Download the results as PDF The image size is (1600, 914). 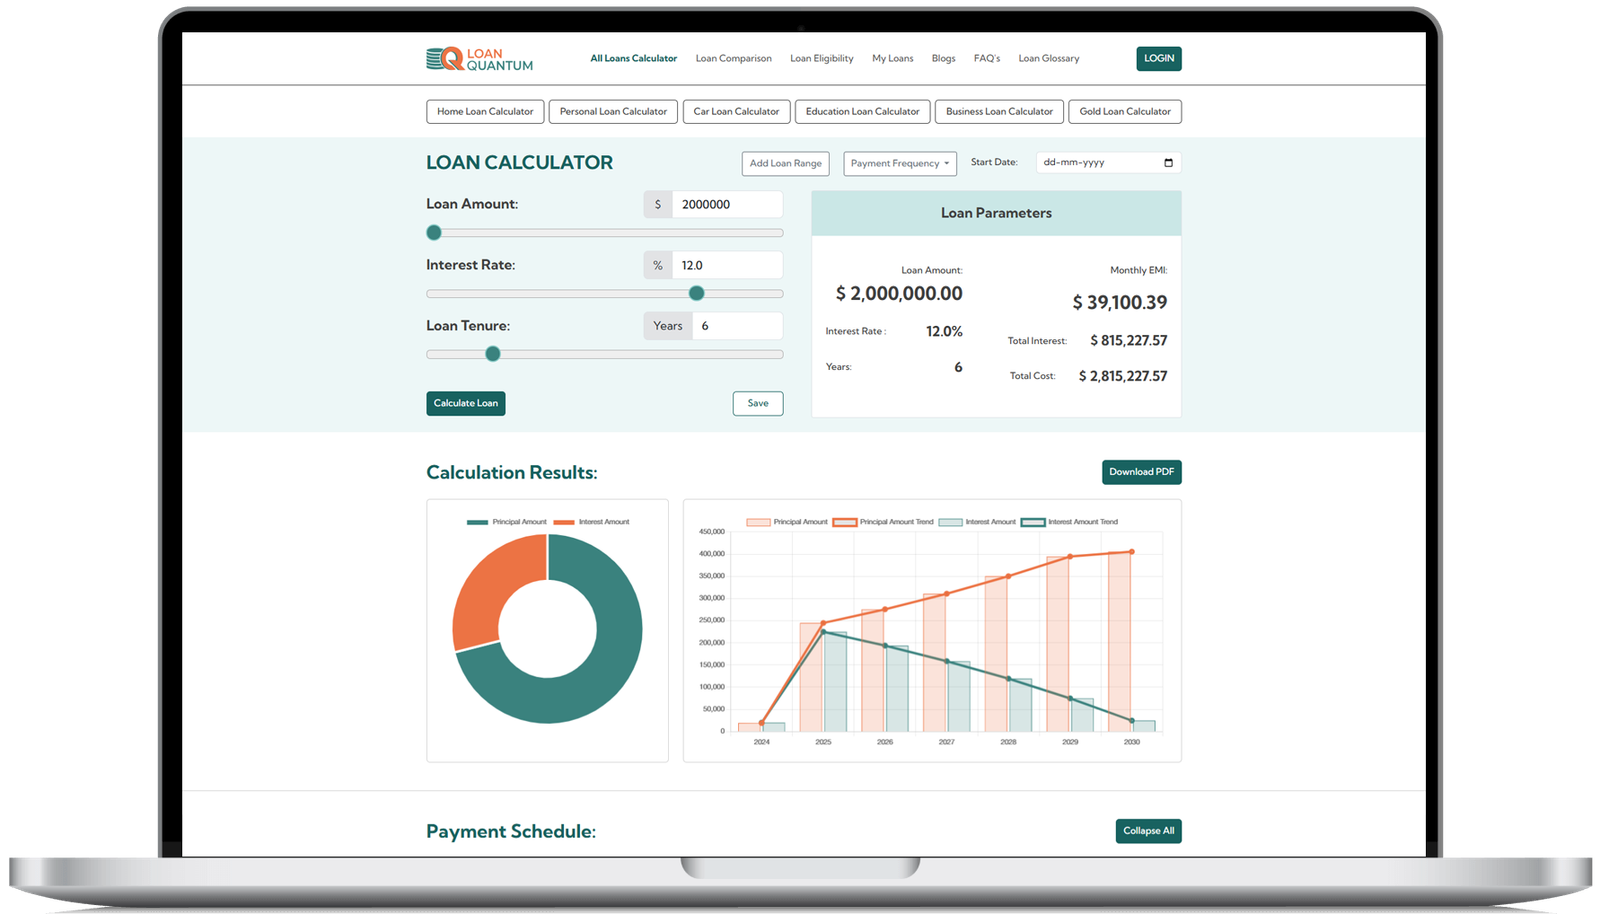(1141, 472)
